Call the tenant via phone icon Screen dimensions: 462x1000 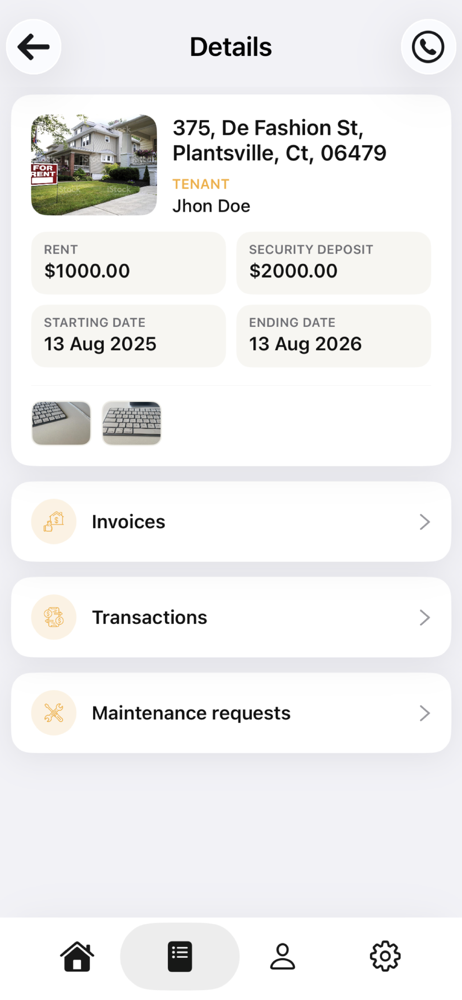(x=428, y=47)
